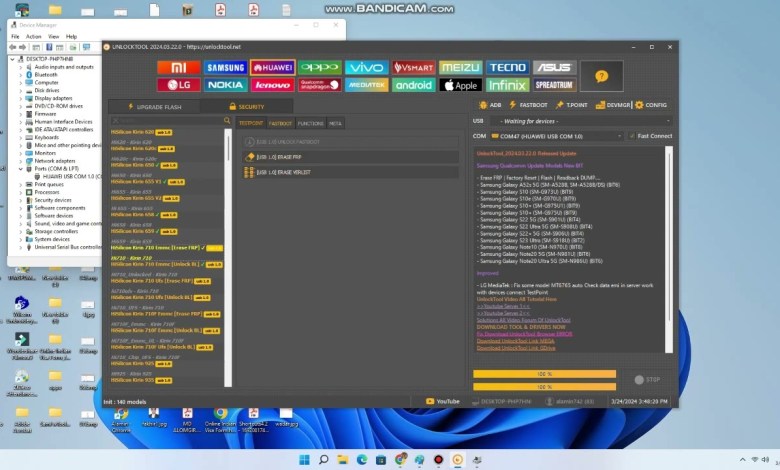This screenshot has height=470, width=780.
Task: Open DEVMGR device manager shortcut
Action: [x=613, y=105]
